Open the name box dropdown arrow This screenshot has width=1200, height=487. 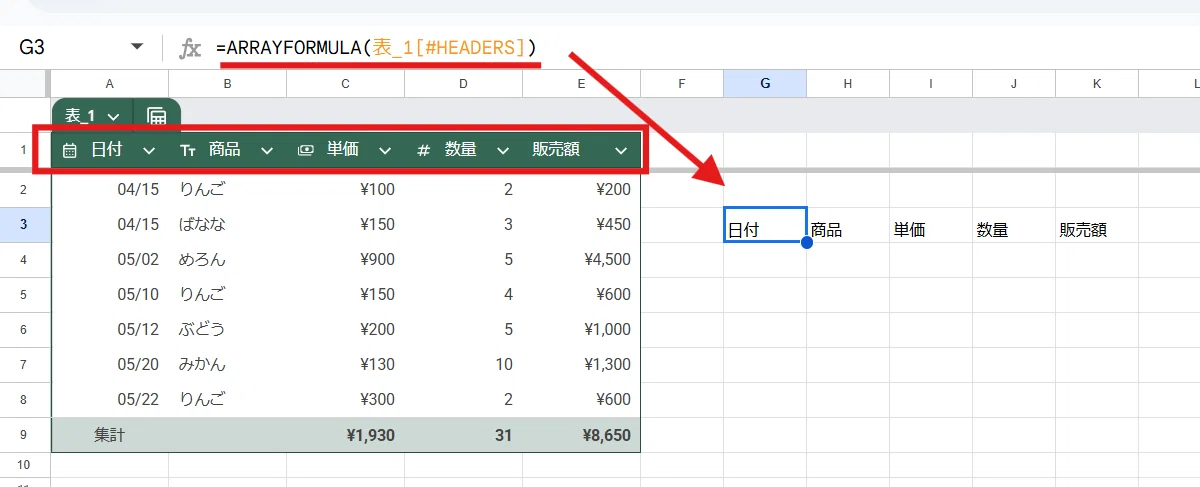137,47
